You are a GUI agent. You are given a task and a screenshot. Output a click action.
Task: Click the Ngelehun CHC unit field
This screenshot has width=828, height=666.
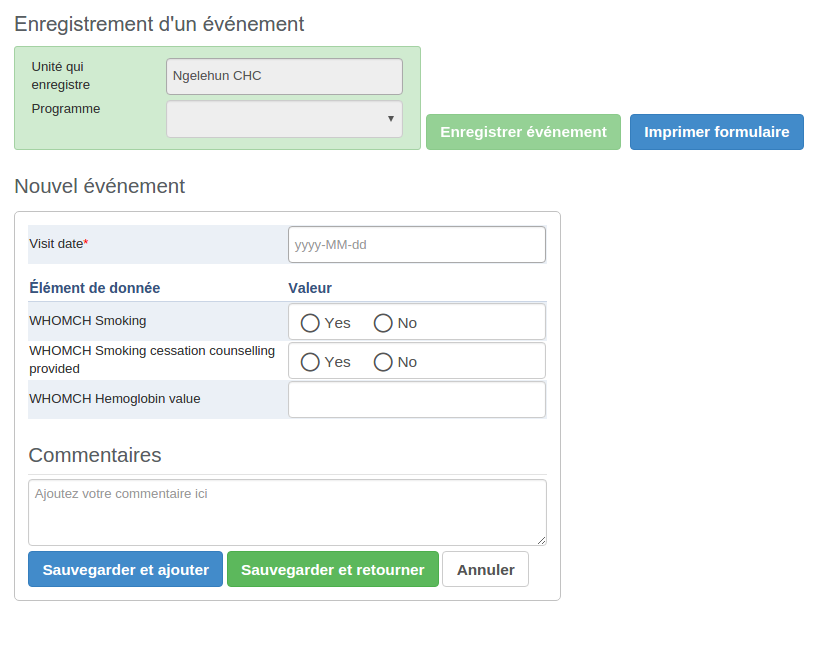[284, 76]
